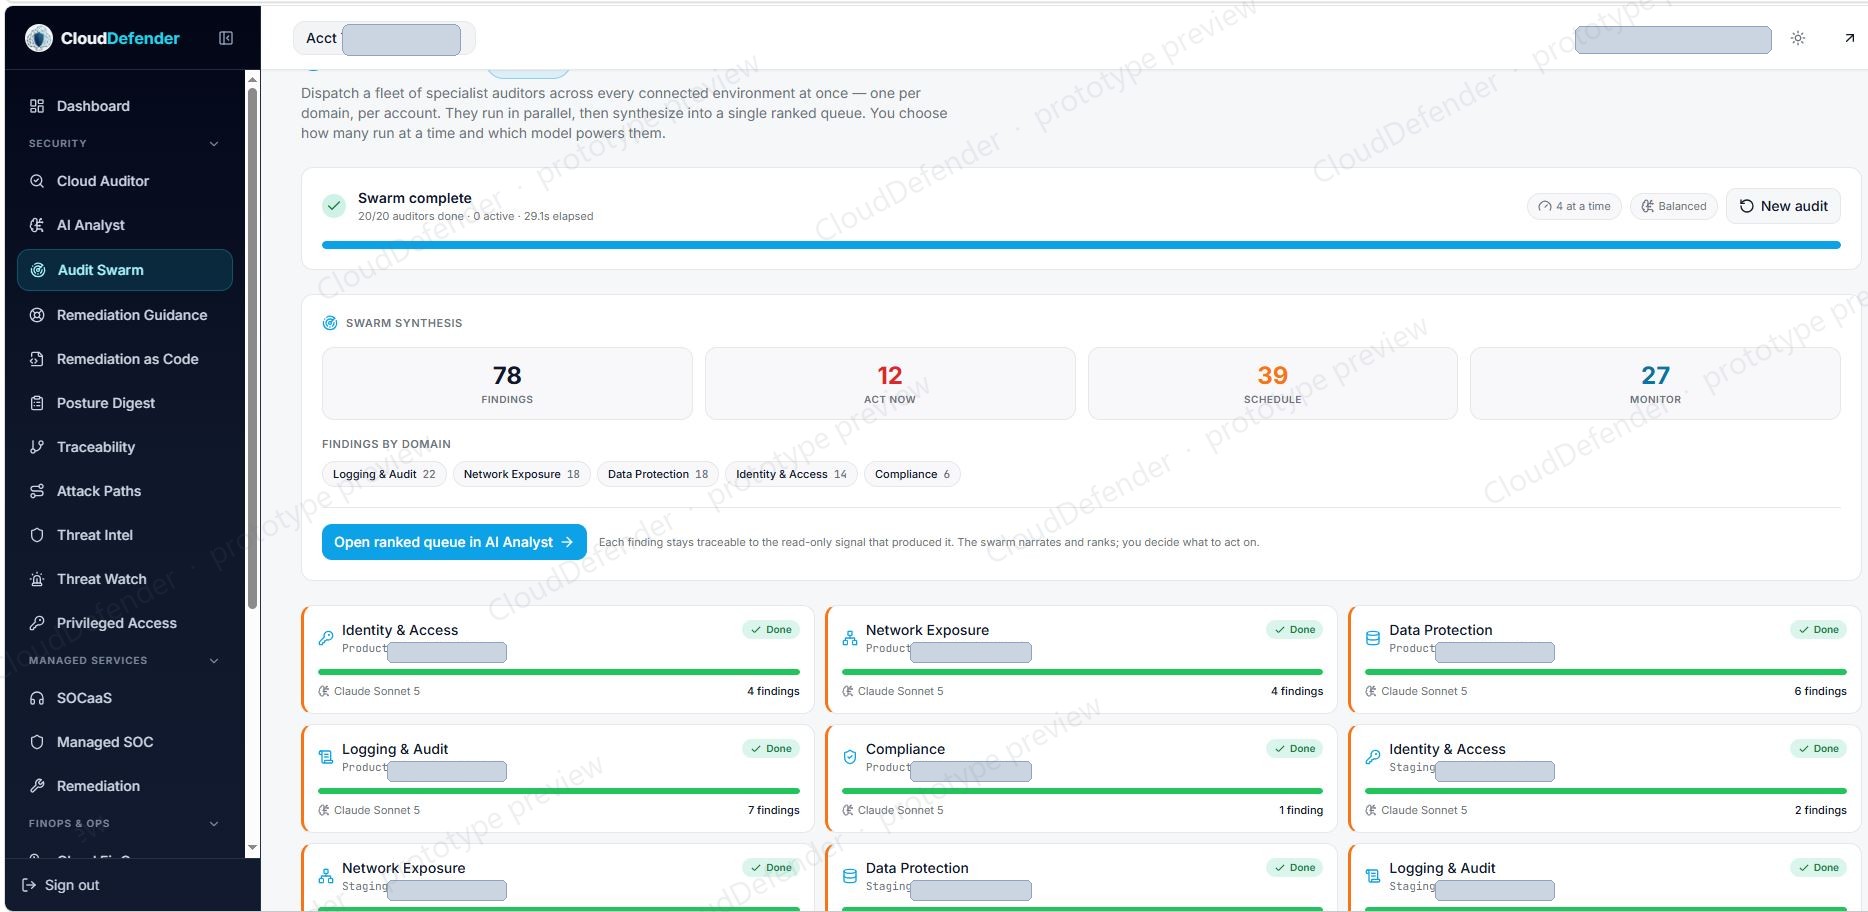Screen dimensions: 1868x912
Task: Filter by Compliance 6 chip
Action: [912, 474]
